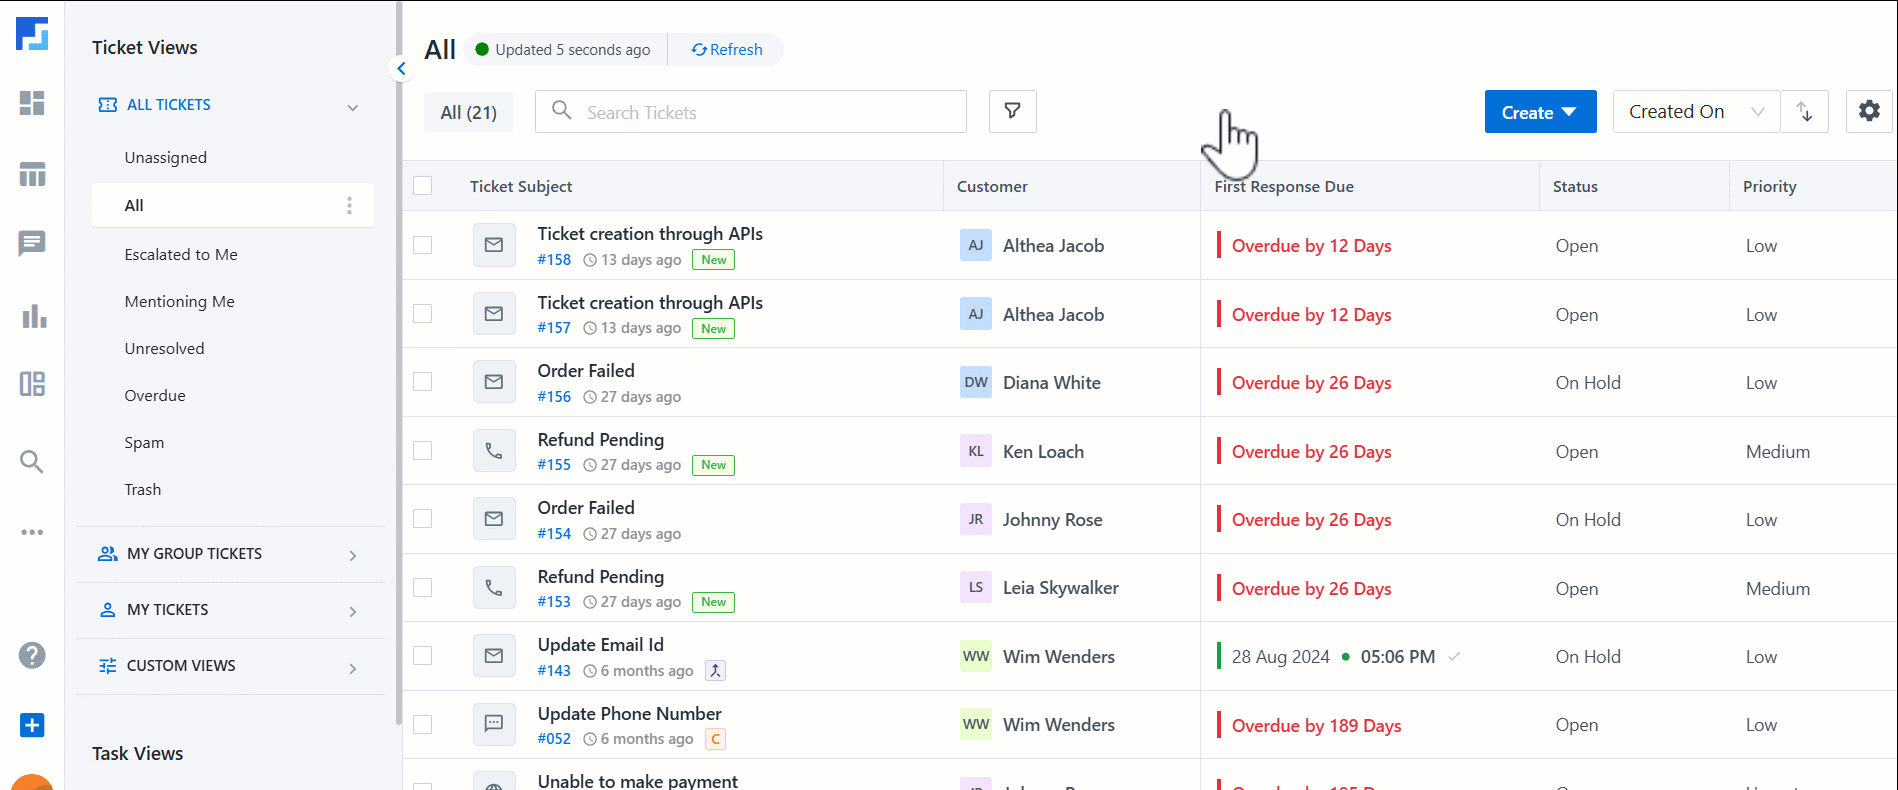The image size is (1898, 790).
Task: Click the All (21) count button
Action: point(468,112)
